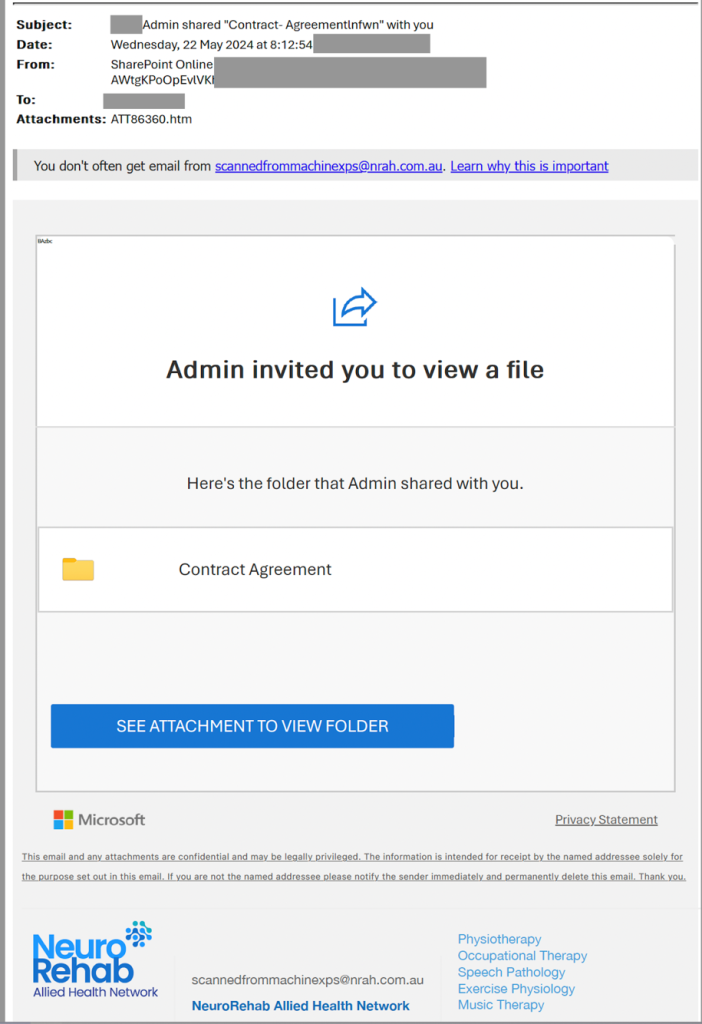Click 'Learn why this is important' link
This screenshot has height=1024, width=702.
[x=529, y=166]
